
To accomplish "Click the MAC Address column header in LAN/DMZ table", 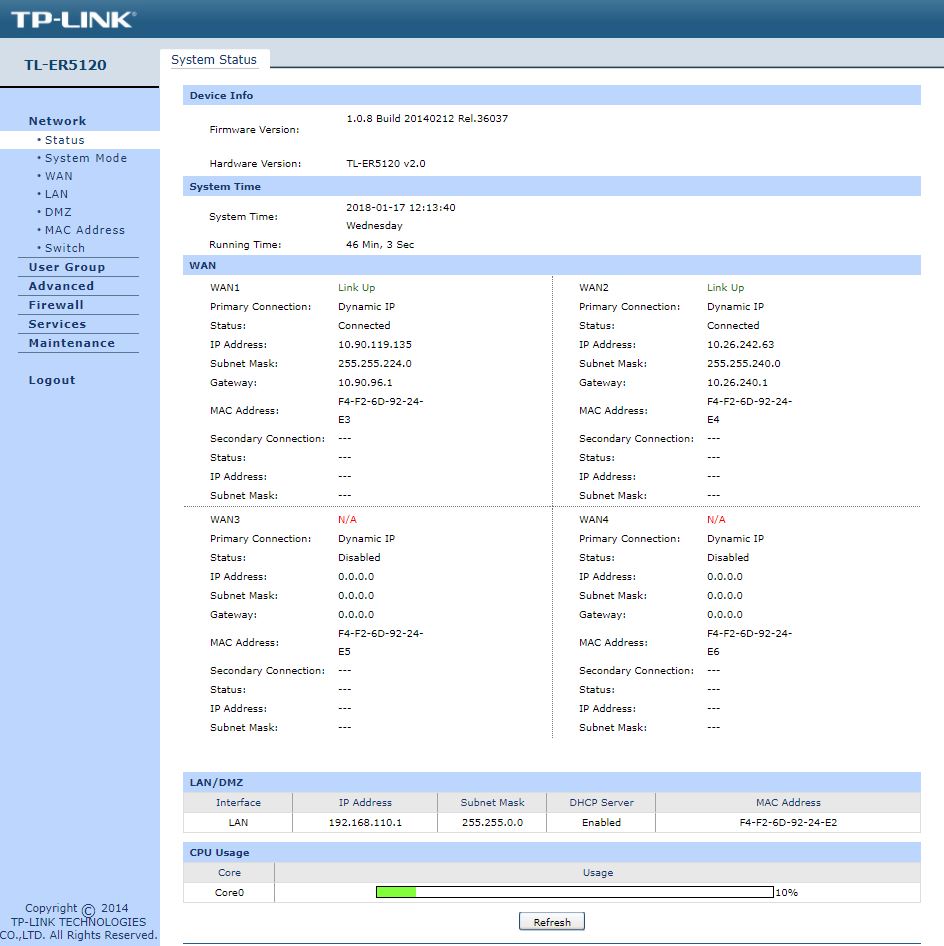I will [788, 802].
